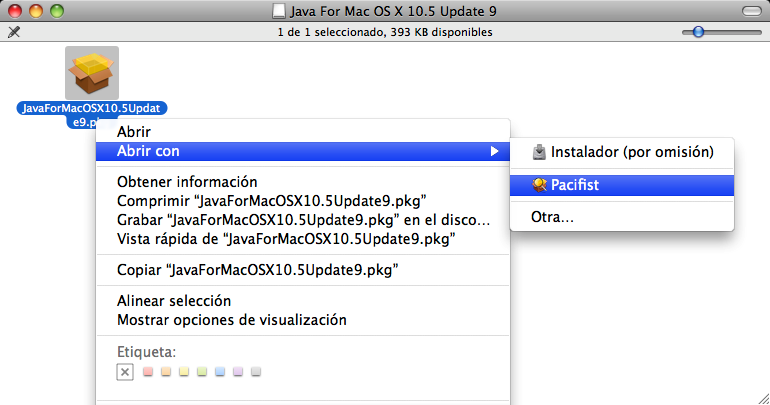Click the window resize grip corner
Viewport: 770px width, 405px height.
coord(763,398)
